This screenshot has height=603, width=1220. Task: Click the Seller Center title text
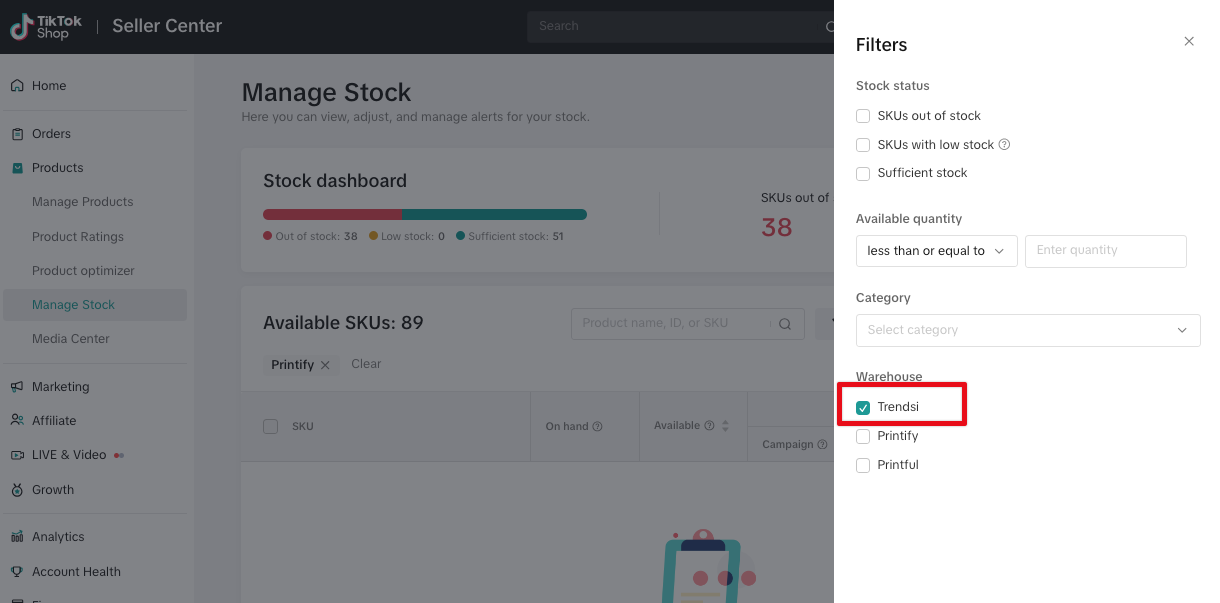tap(167, 26)
